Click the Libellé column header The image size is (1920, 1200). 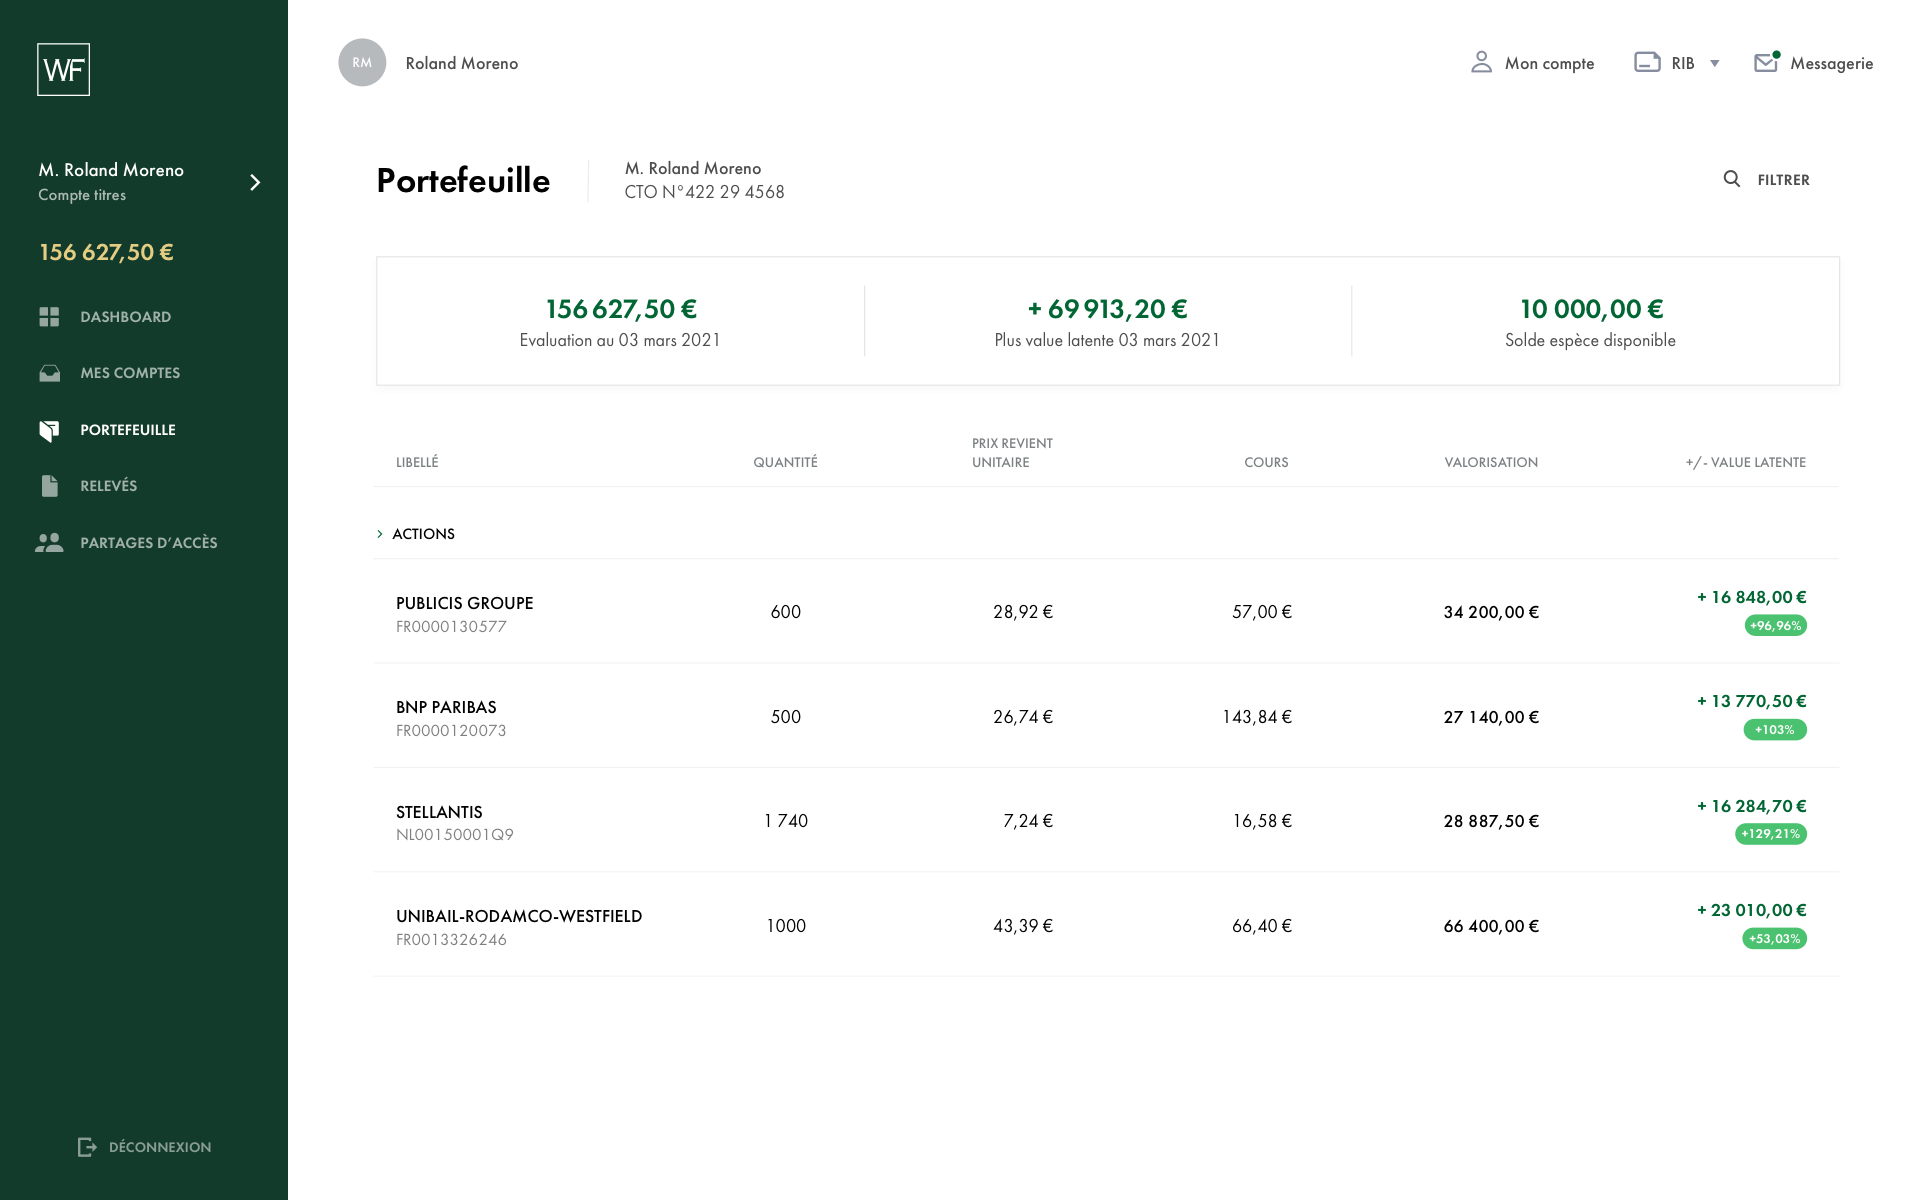point(417,462)
